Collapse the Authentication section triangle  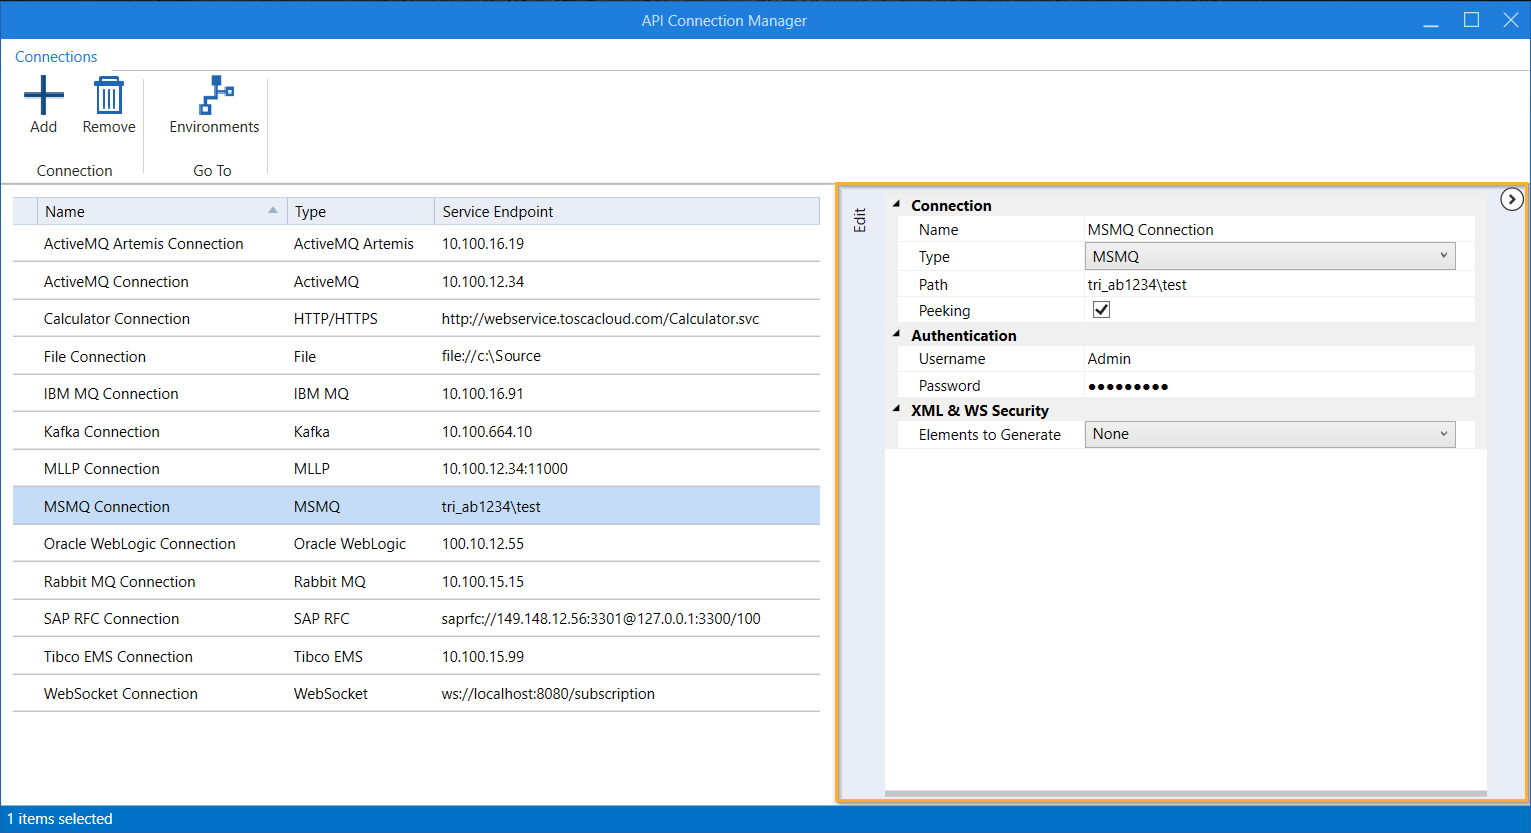click(x=897, y=334)
